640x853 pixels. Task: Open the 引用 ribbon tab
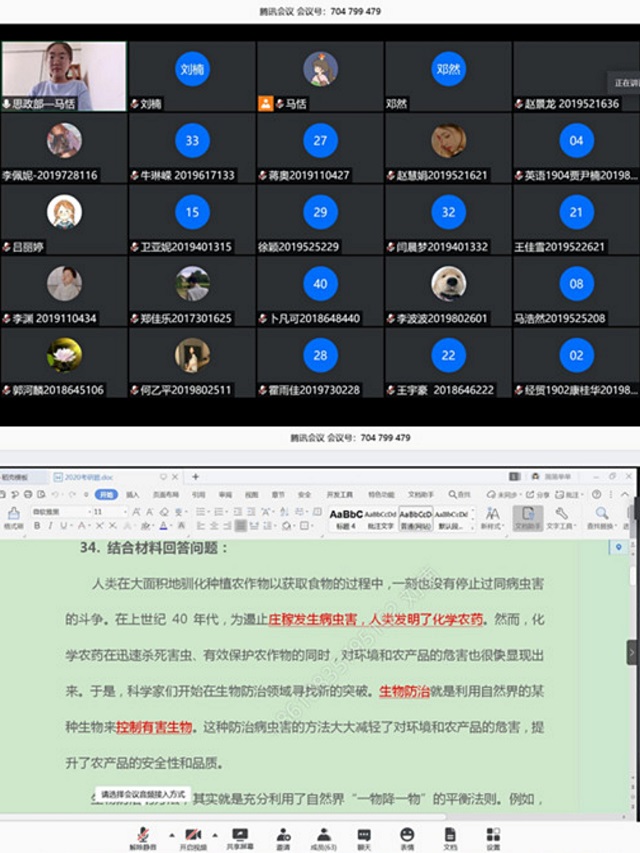tap(198, 495)
